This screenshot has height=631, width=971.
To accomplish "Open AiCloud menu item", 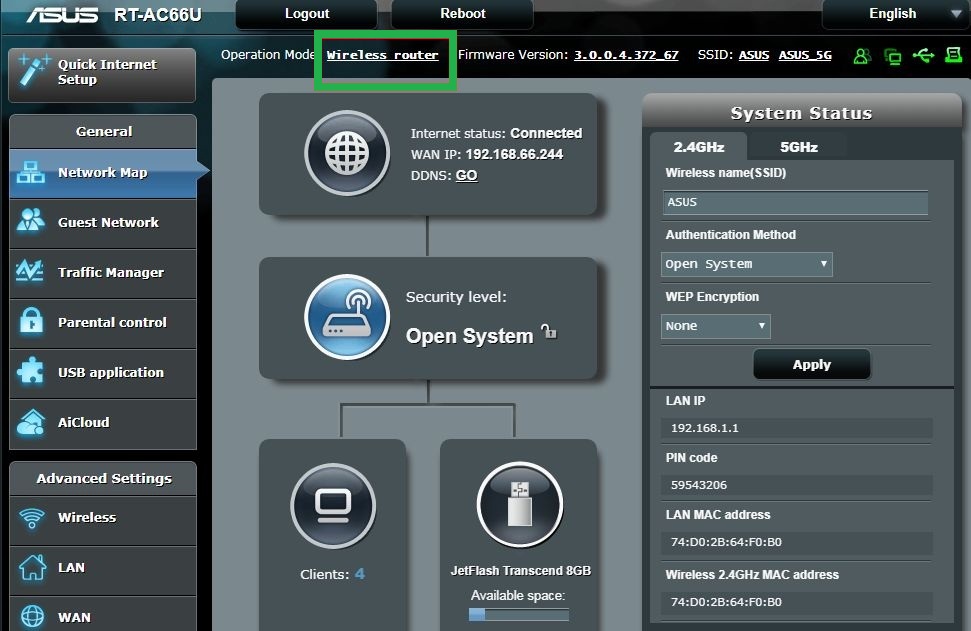I will pyautogui.click(x=103, y=424).
